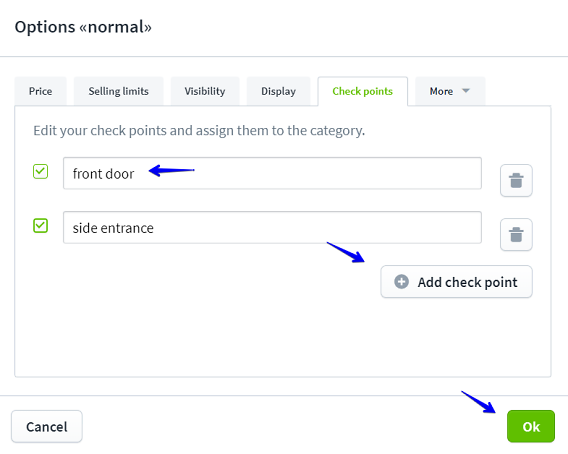The width and height of the screenshot is (568, 454).
Task: Uncheck the front door checkbox
Action: (x=40, y=171)
